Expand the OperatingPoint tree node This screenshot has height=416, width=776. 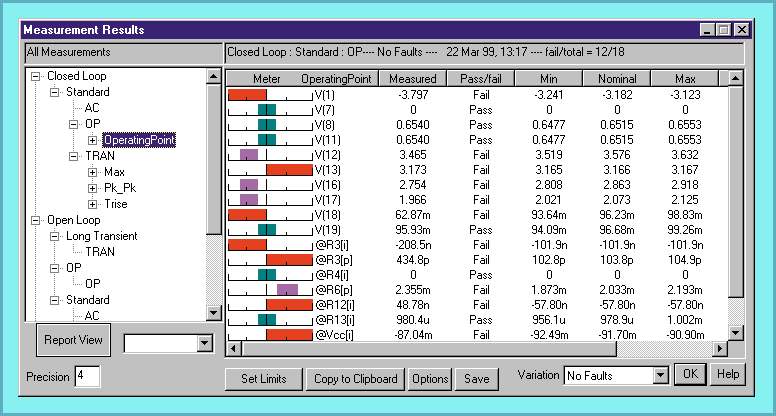click(93, 140)
